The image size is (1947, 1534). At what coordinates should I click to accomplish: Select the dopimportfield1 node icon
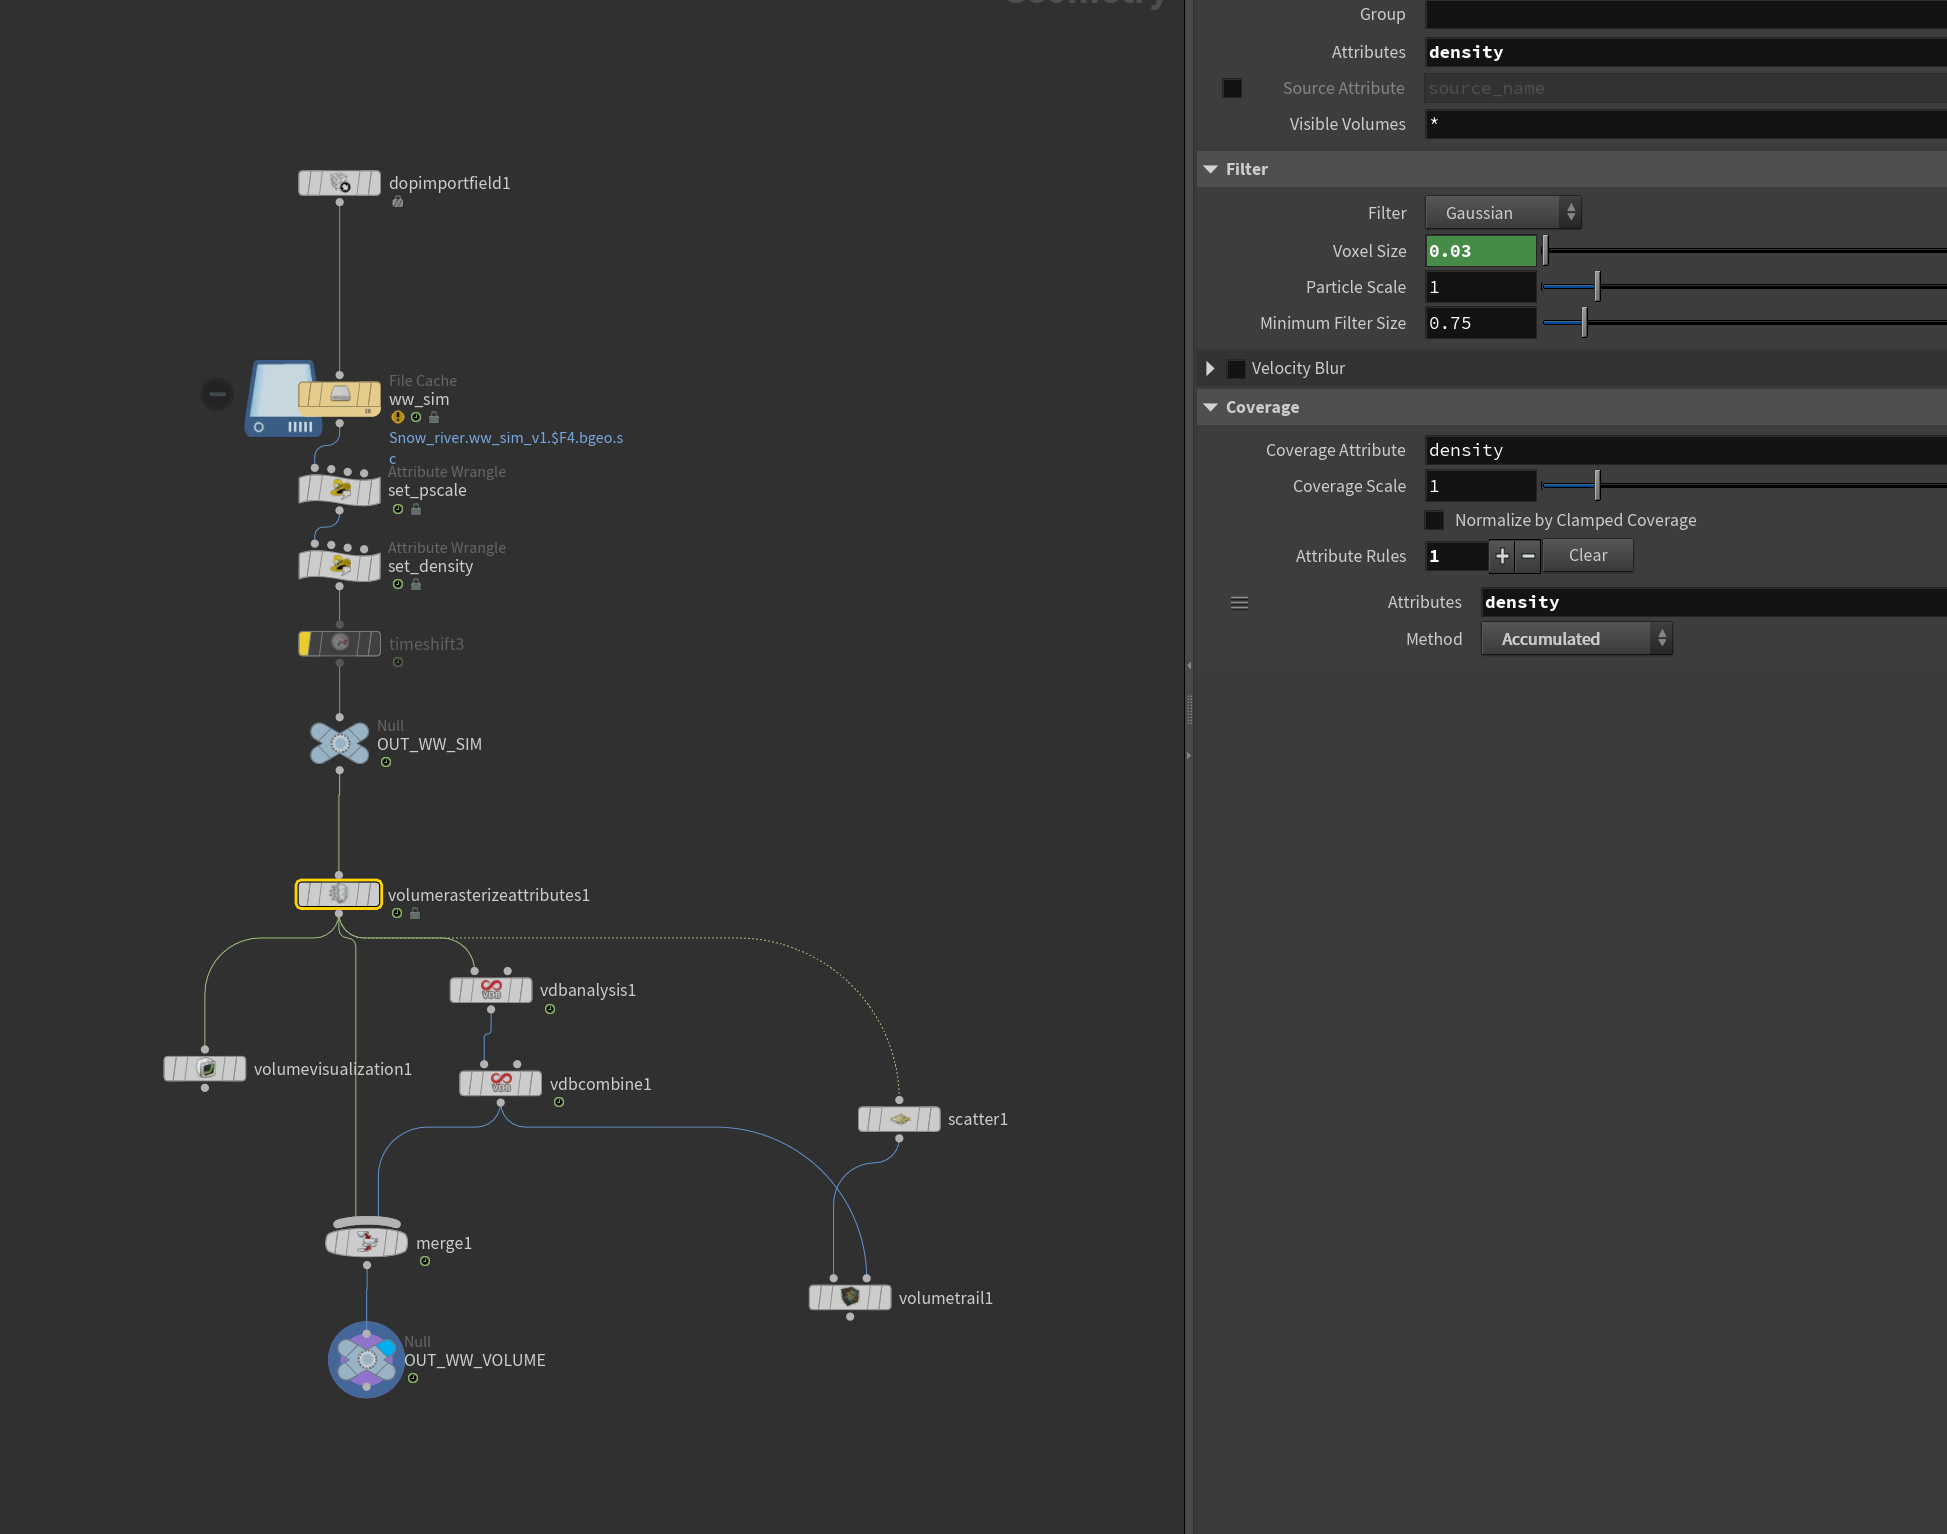(x=339, y=183)
